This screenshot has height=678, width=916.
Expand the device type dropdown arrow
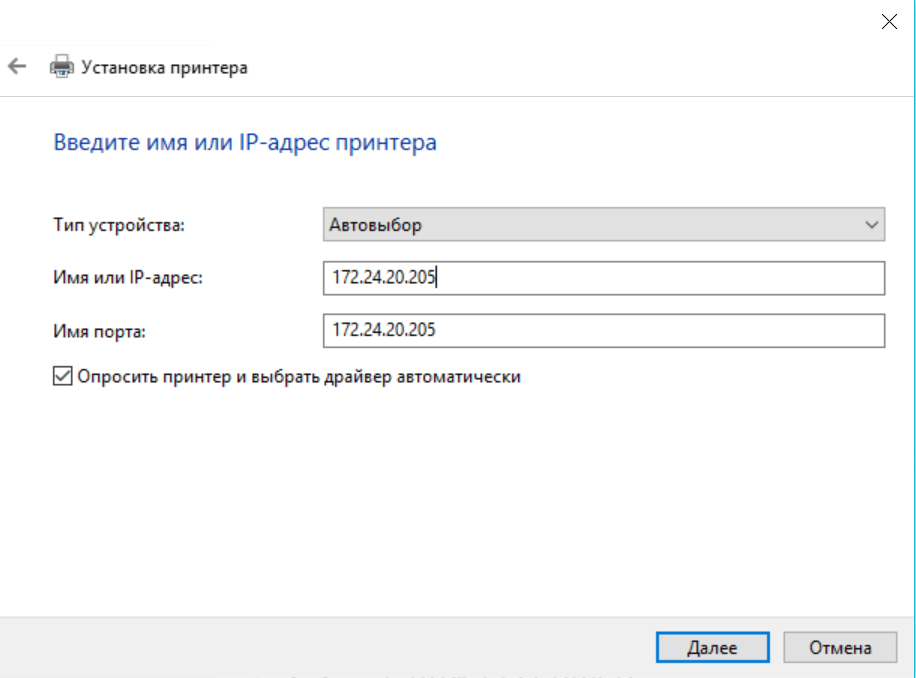point(870,225)
